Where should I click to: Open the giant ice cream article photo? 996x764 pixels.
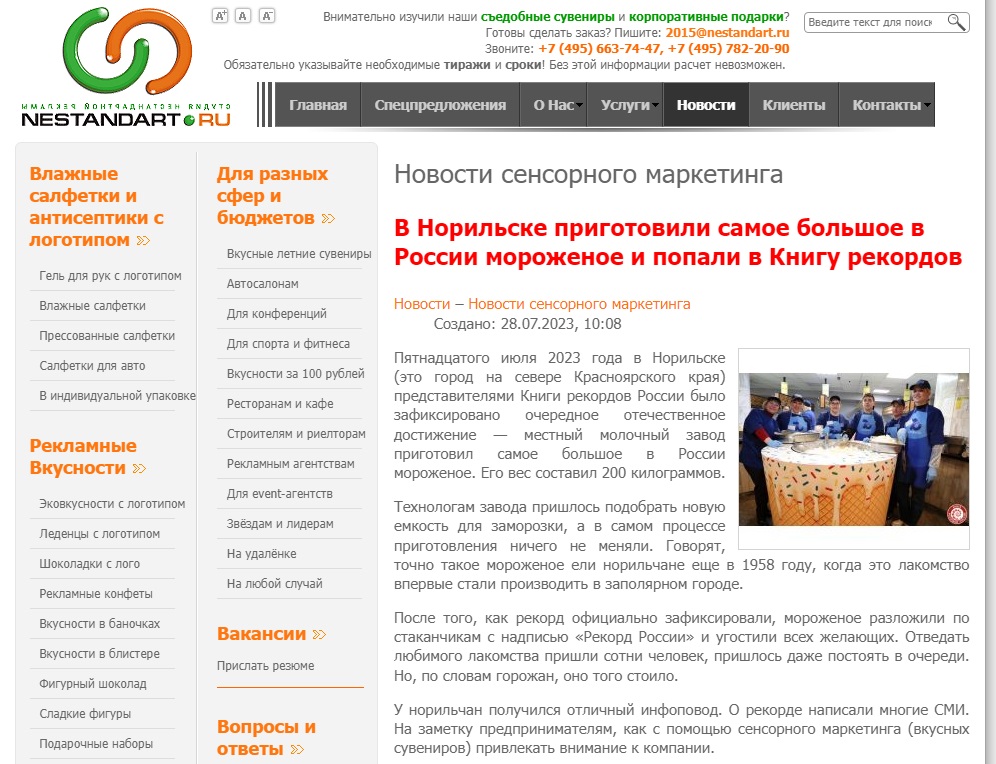pos(853,449)
